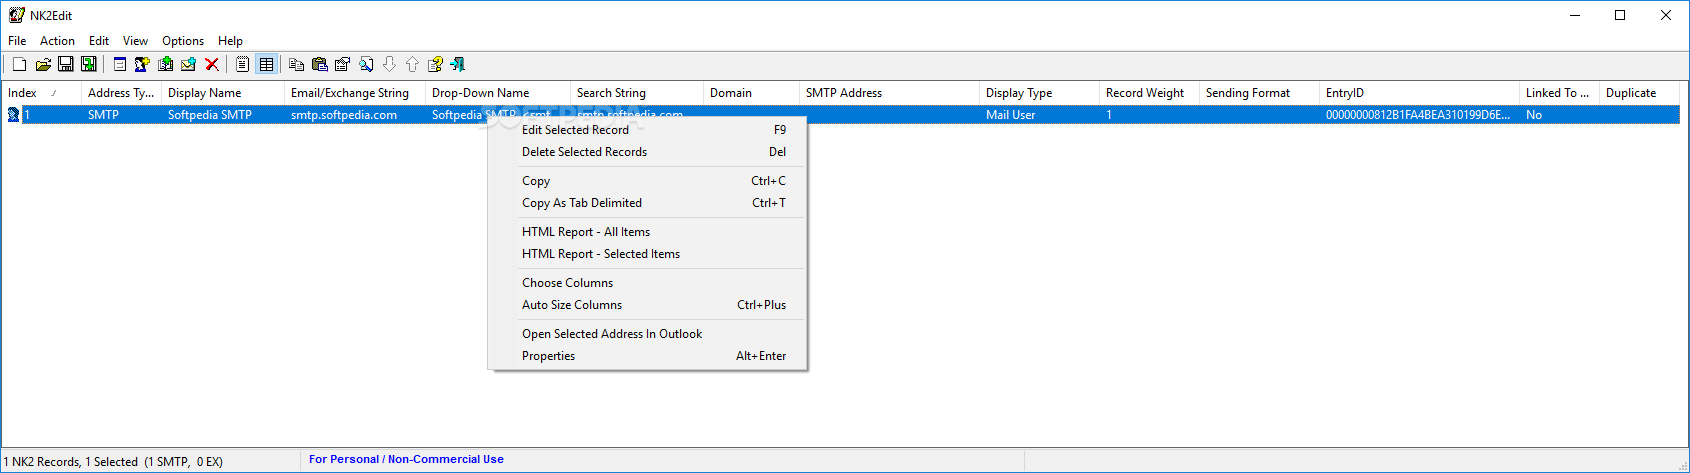The height and width of the screenshot is (473, 1690).
Task: Click Open Selected Address In Outlook
Action: (612, 334)
